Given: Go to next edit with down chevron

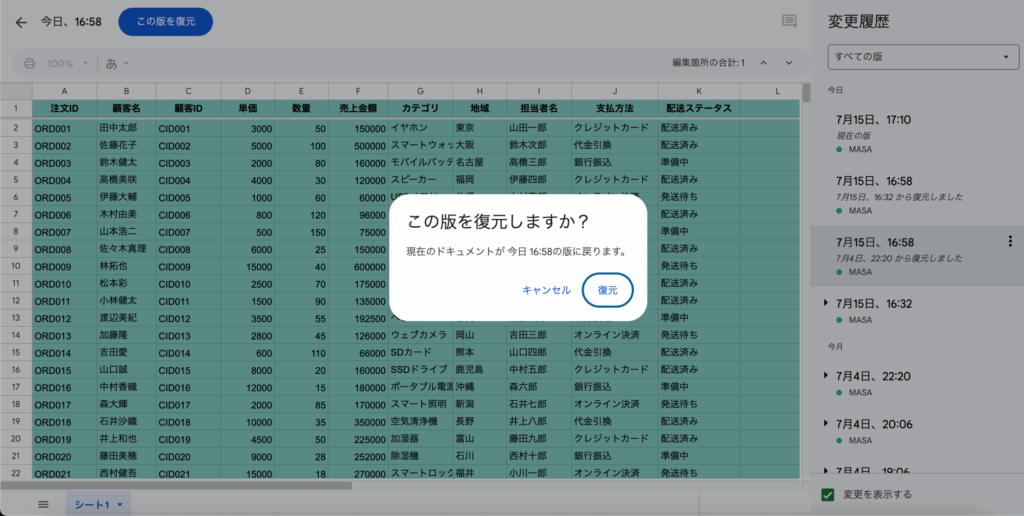Looking at the screenshot, I should point(789,63).
